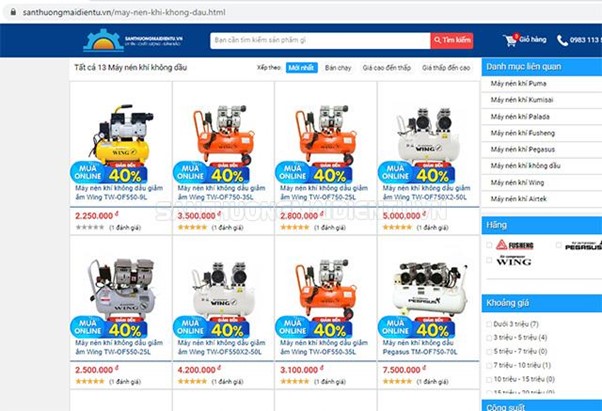Image resolution: width=602 pixels, height=411 pixels.
Task: Sort by Giá thấp đến cao
Action: point(446,68)
